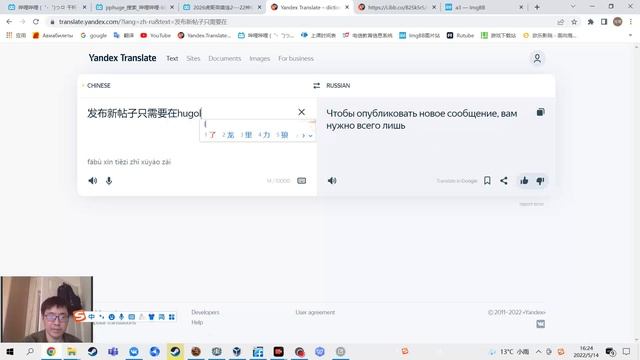Image resolution: width=640 pixels, height=360 pixels.
Task: Switch to the Text translation tab
Action: (172, 58)
